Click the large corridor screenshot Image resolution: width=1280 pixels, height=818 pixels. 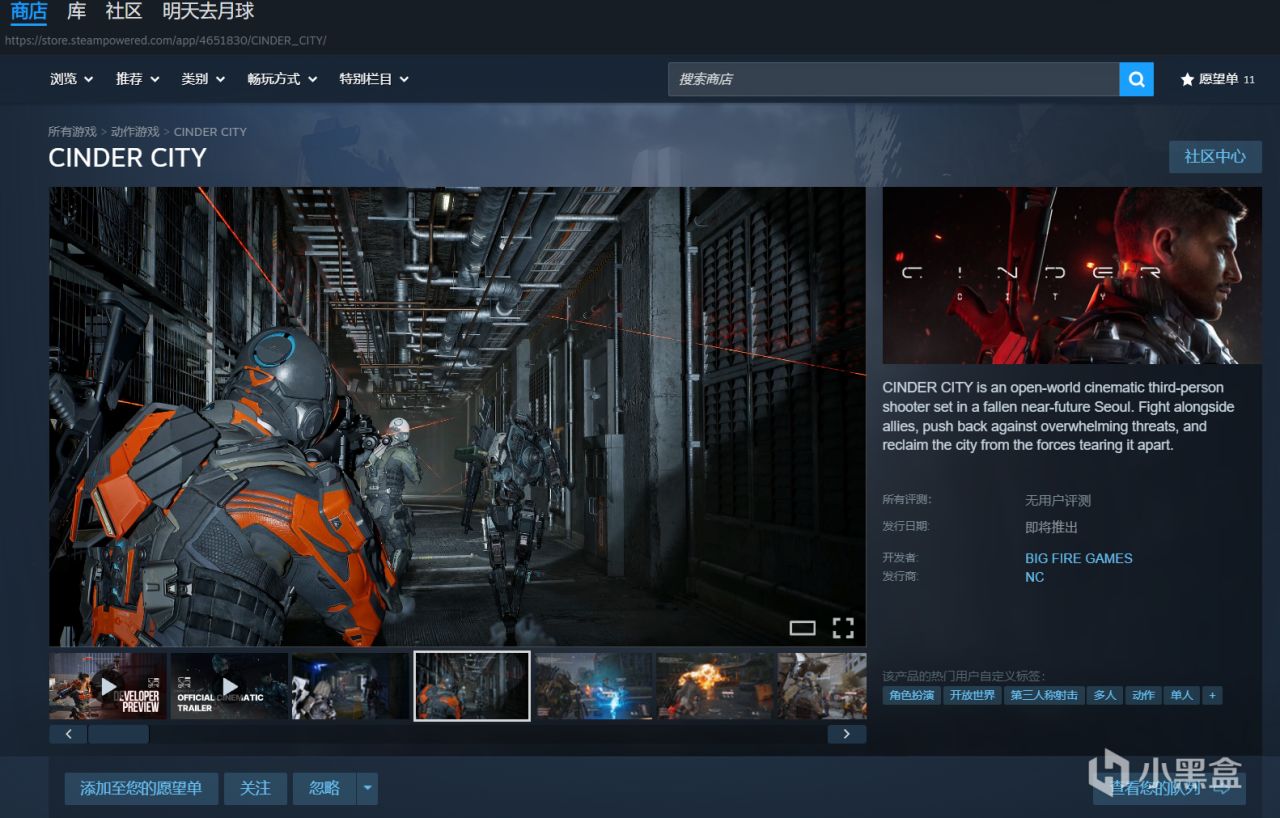tap(458, 416)
